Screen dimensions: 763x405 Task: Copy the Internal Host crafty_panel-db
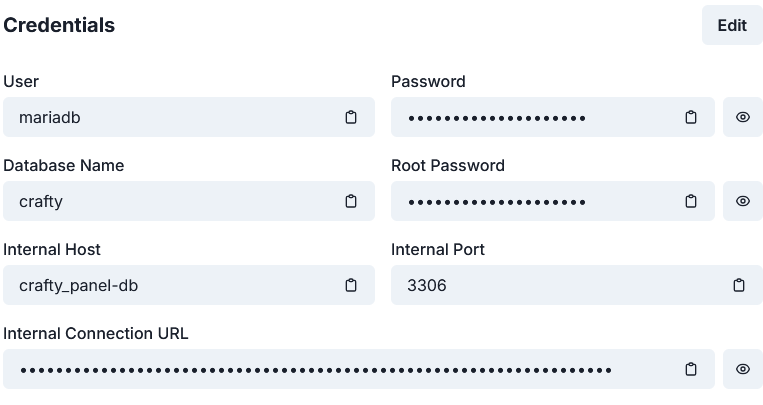click(351, 285)
